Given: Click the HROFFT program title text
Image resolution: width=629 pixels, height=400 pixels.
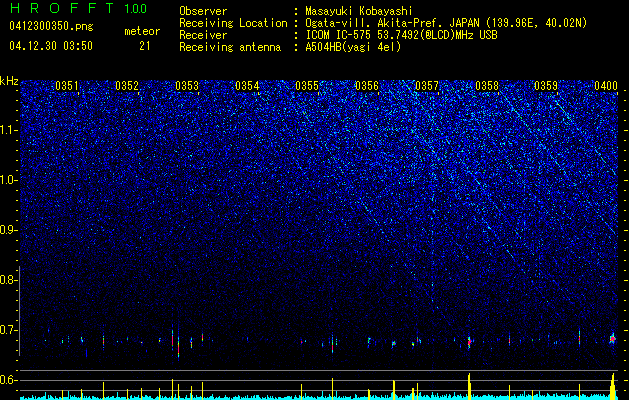Looking at the screenshot, I should 63,8.
